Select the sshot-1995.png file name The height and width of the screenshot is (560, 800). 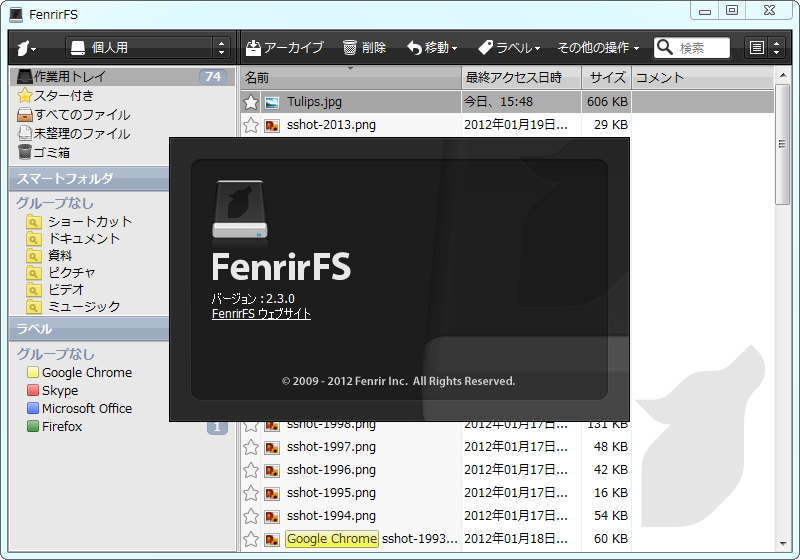pos(331,493)
